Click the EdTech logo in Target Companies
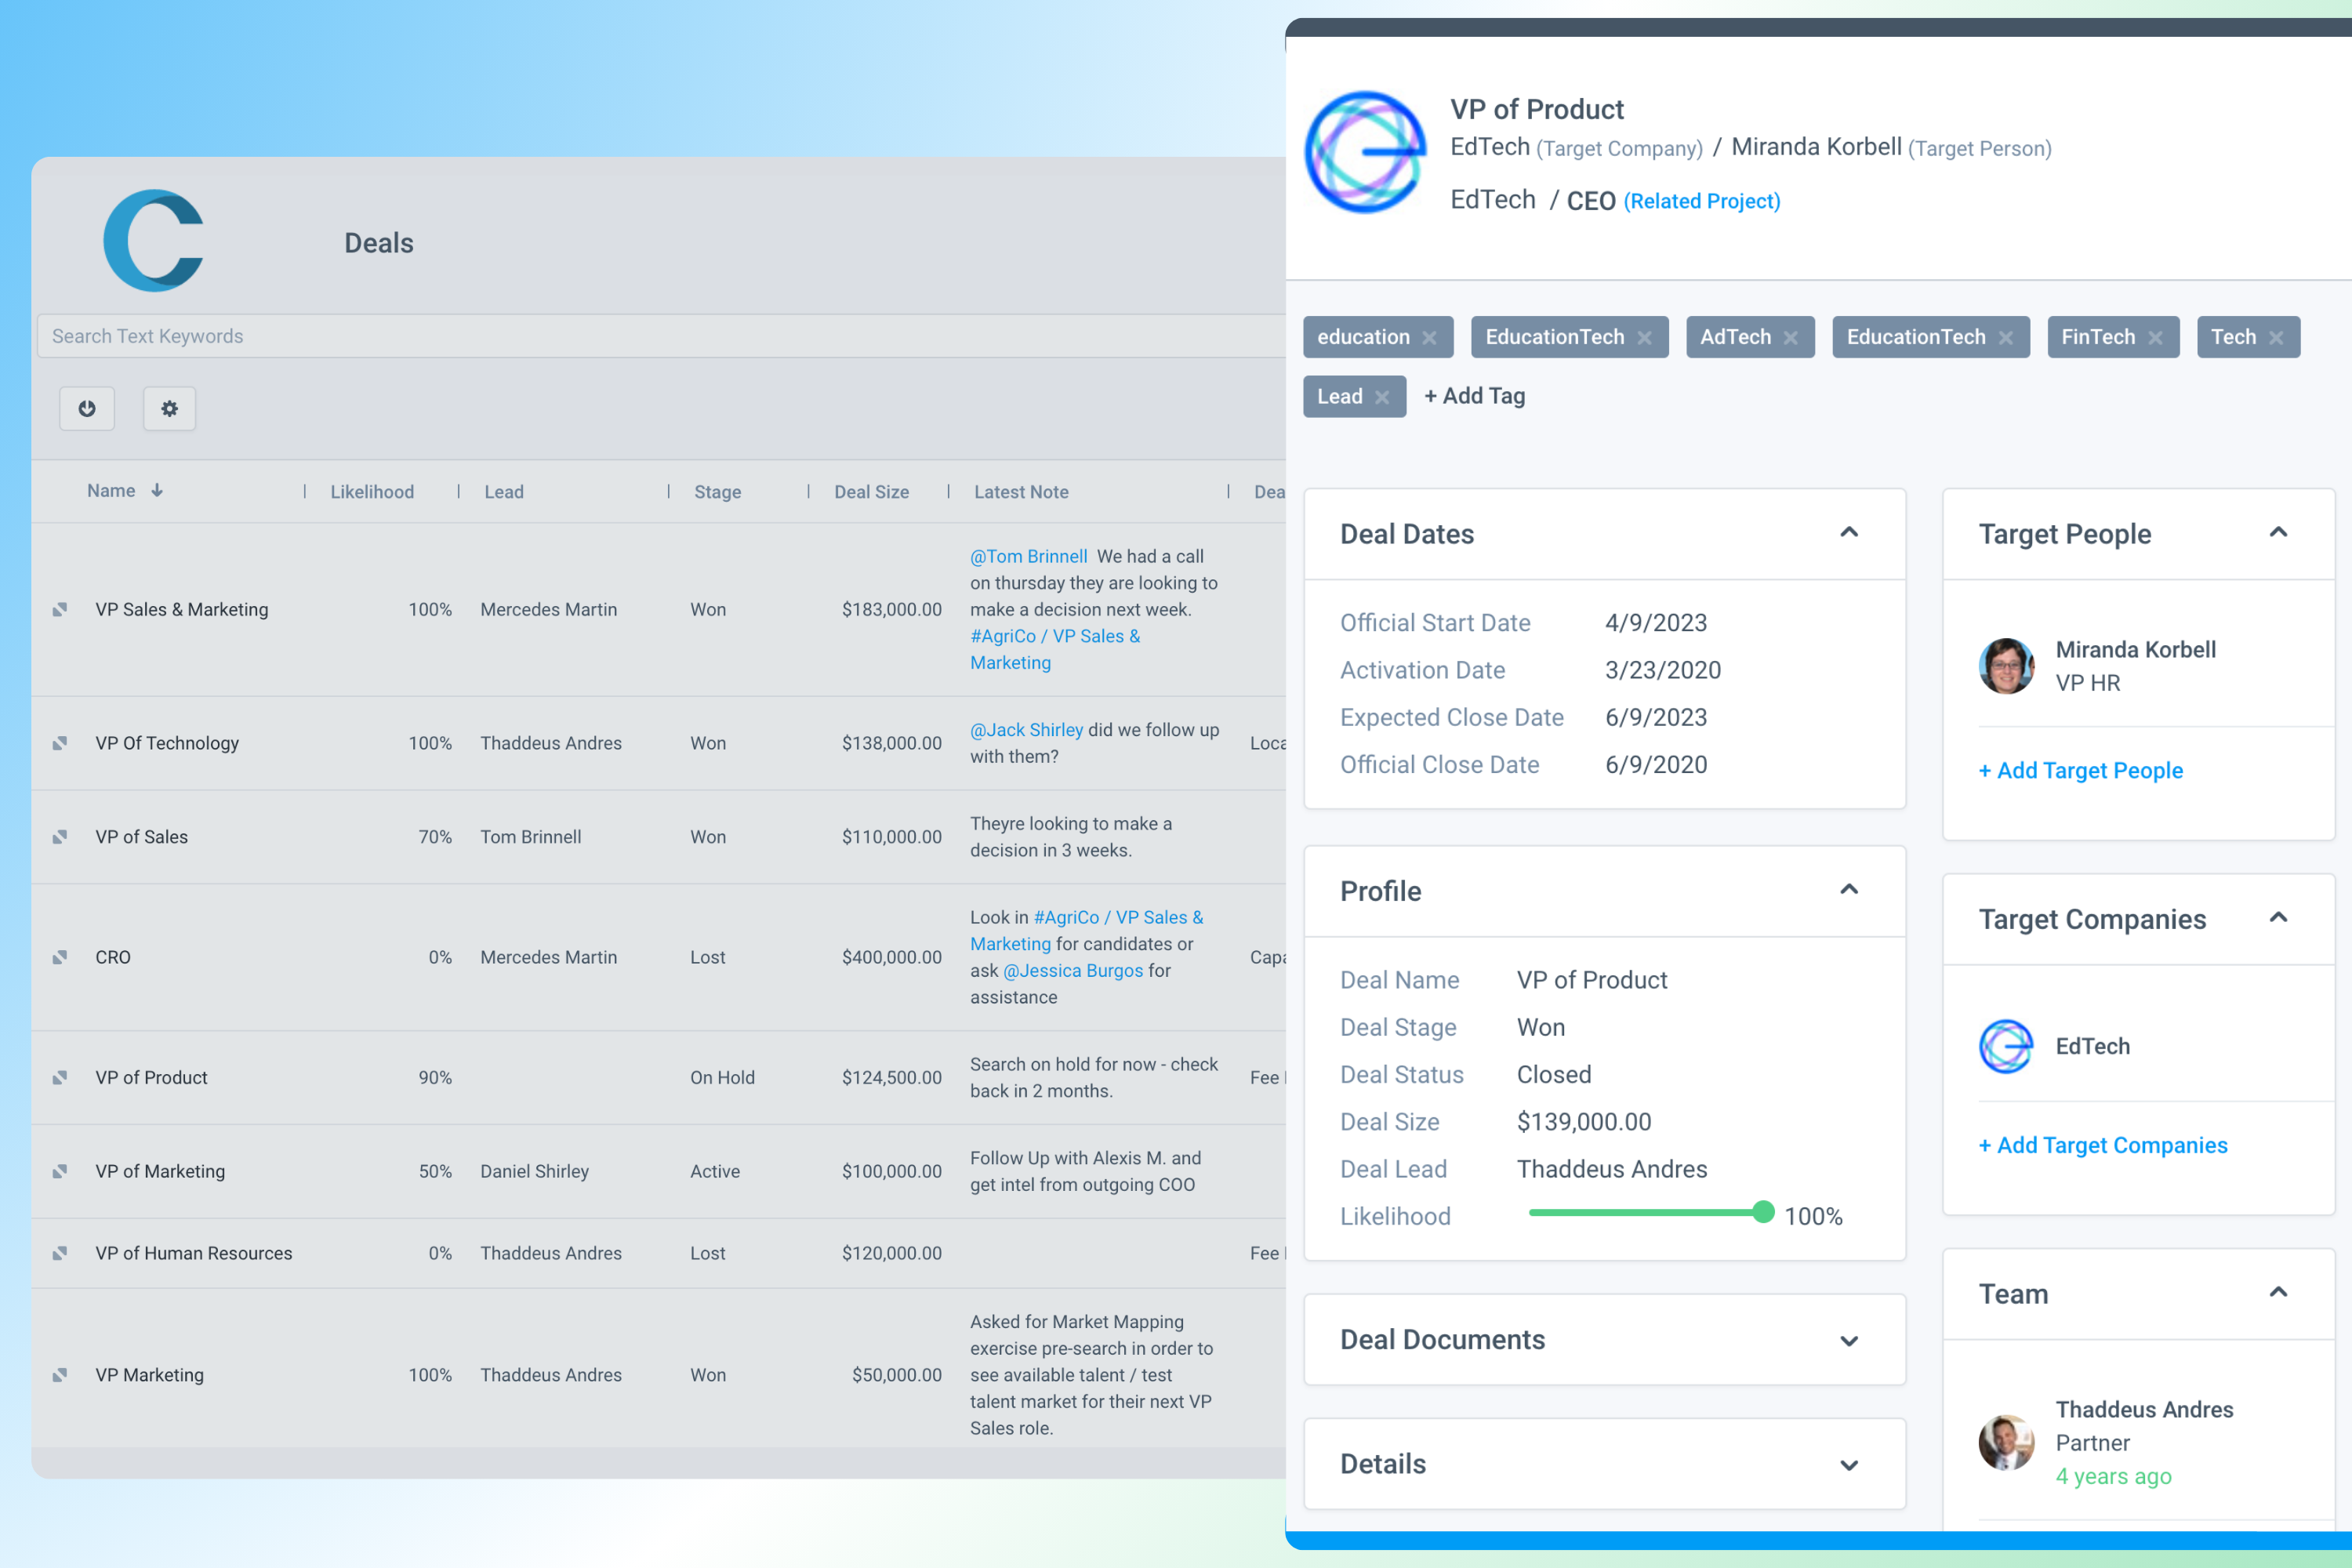Viewport: 2352px width, 1568px height. tap(2006, 1046)
